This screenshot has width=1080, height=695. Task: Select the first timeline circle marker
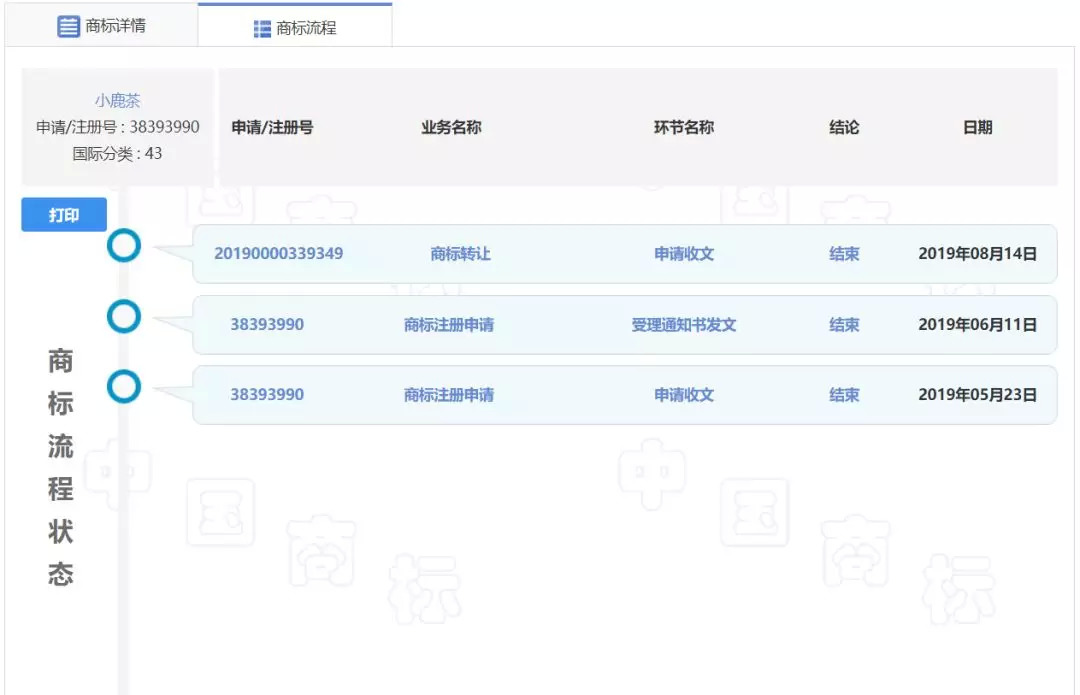click(x=124, y=246)
